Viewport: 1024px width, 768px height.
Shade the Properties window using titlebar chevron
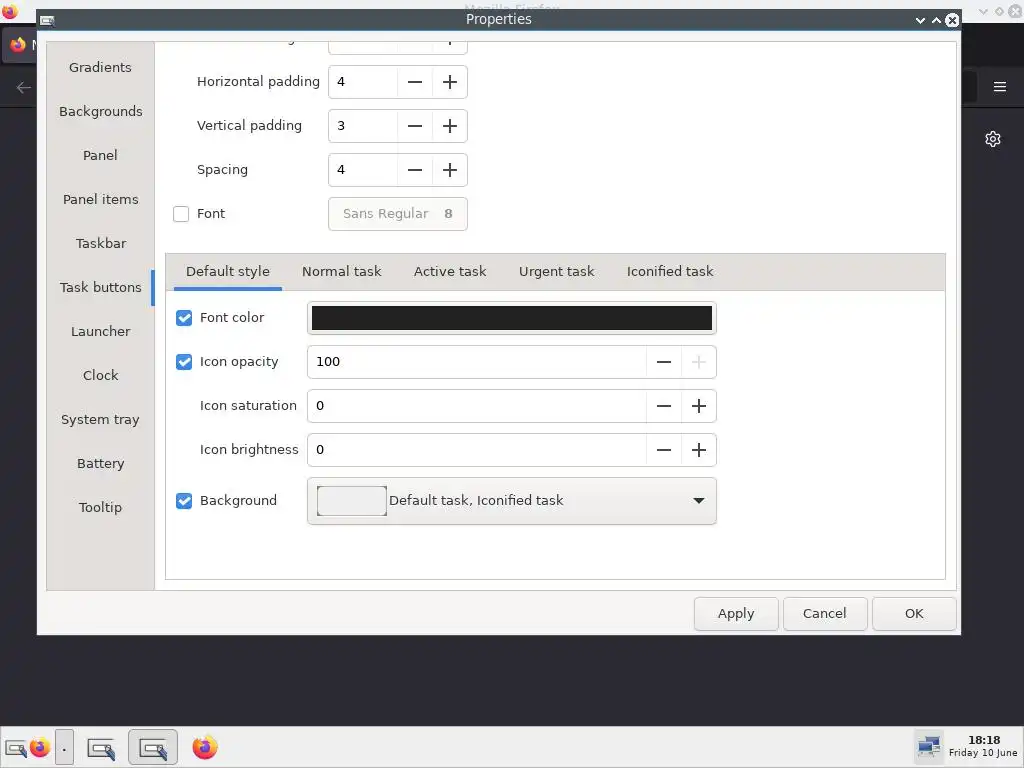point(920,20)
